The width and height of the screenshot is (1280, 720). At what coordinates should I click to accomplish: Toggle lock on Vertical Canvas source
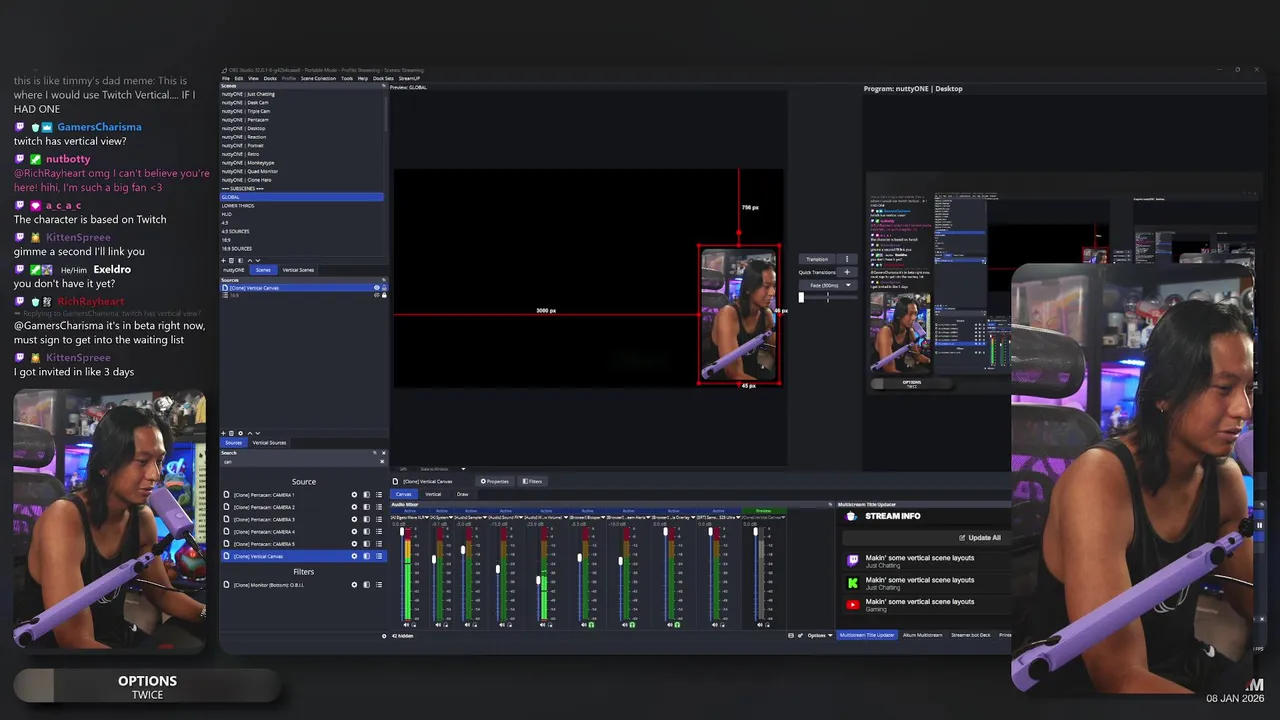coord(384,288)
